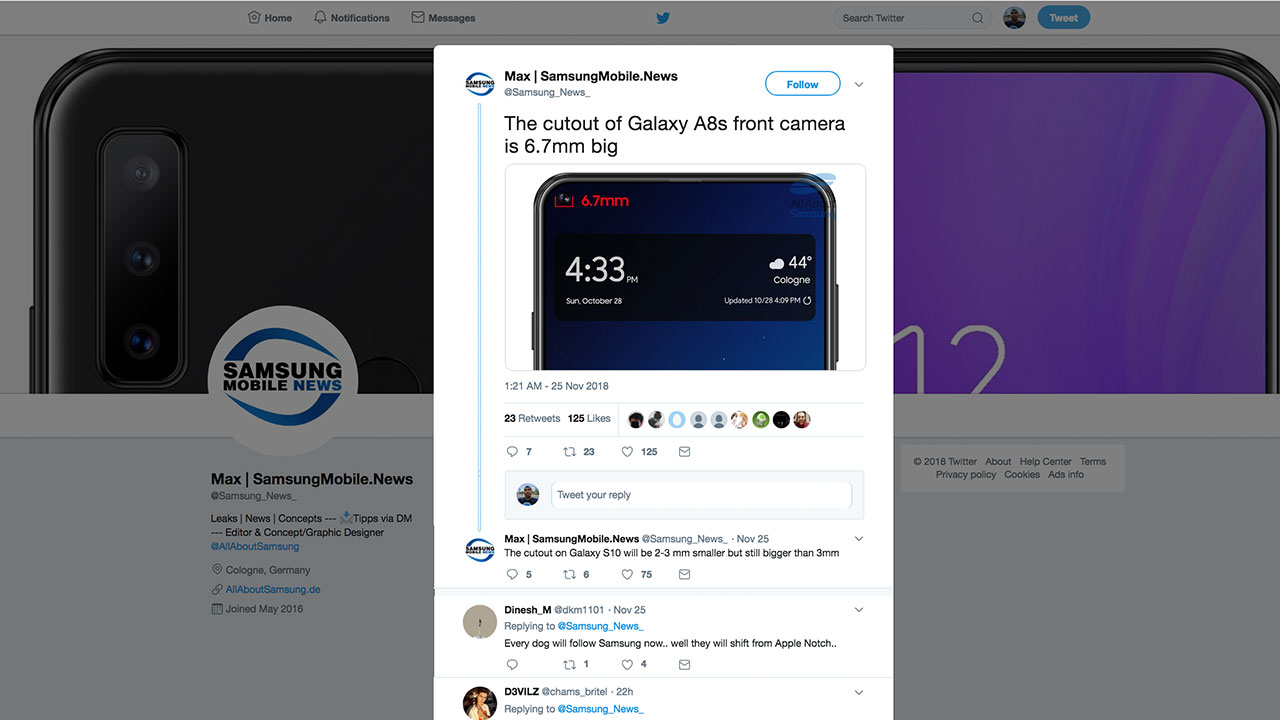1280x720 pixels.
Task: Open Dinesh_M's profile avatar
Action: coord(480,621)
